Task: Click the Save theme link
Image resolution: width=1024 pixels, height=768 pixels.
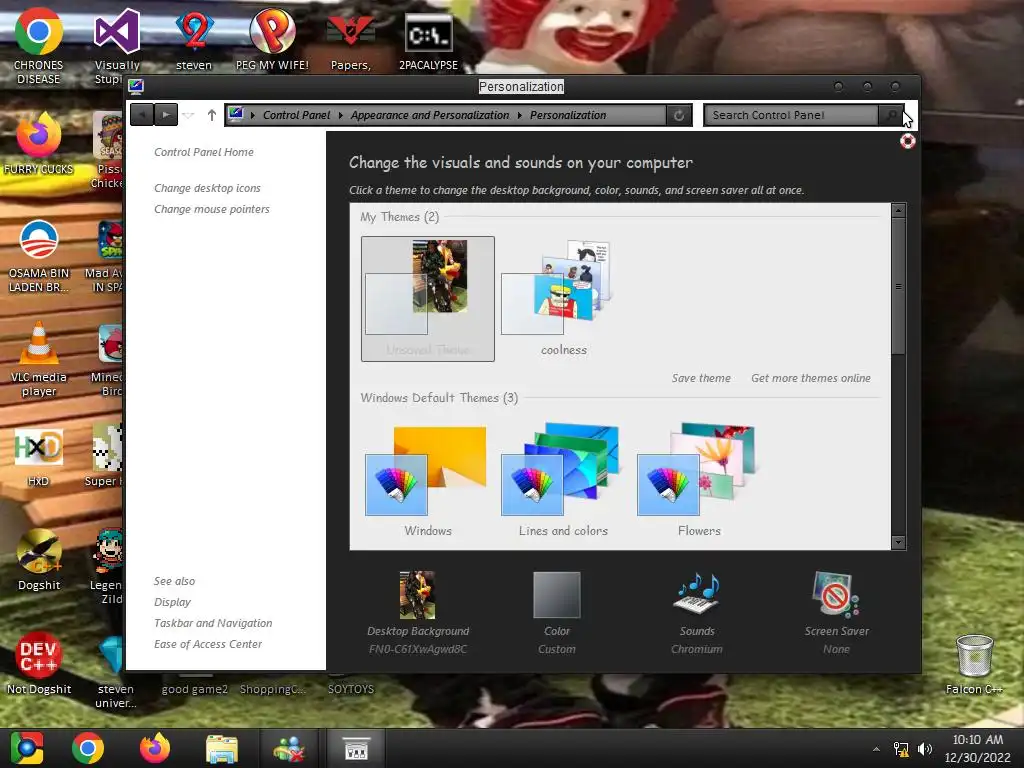Action: [x=701, y=378]
